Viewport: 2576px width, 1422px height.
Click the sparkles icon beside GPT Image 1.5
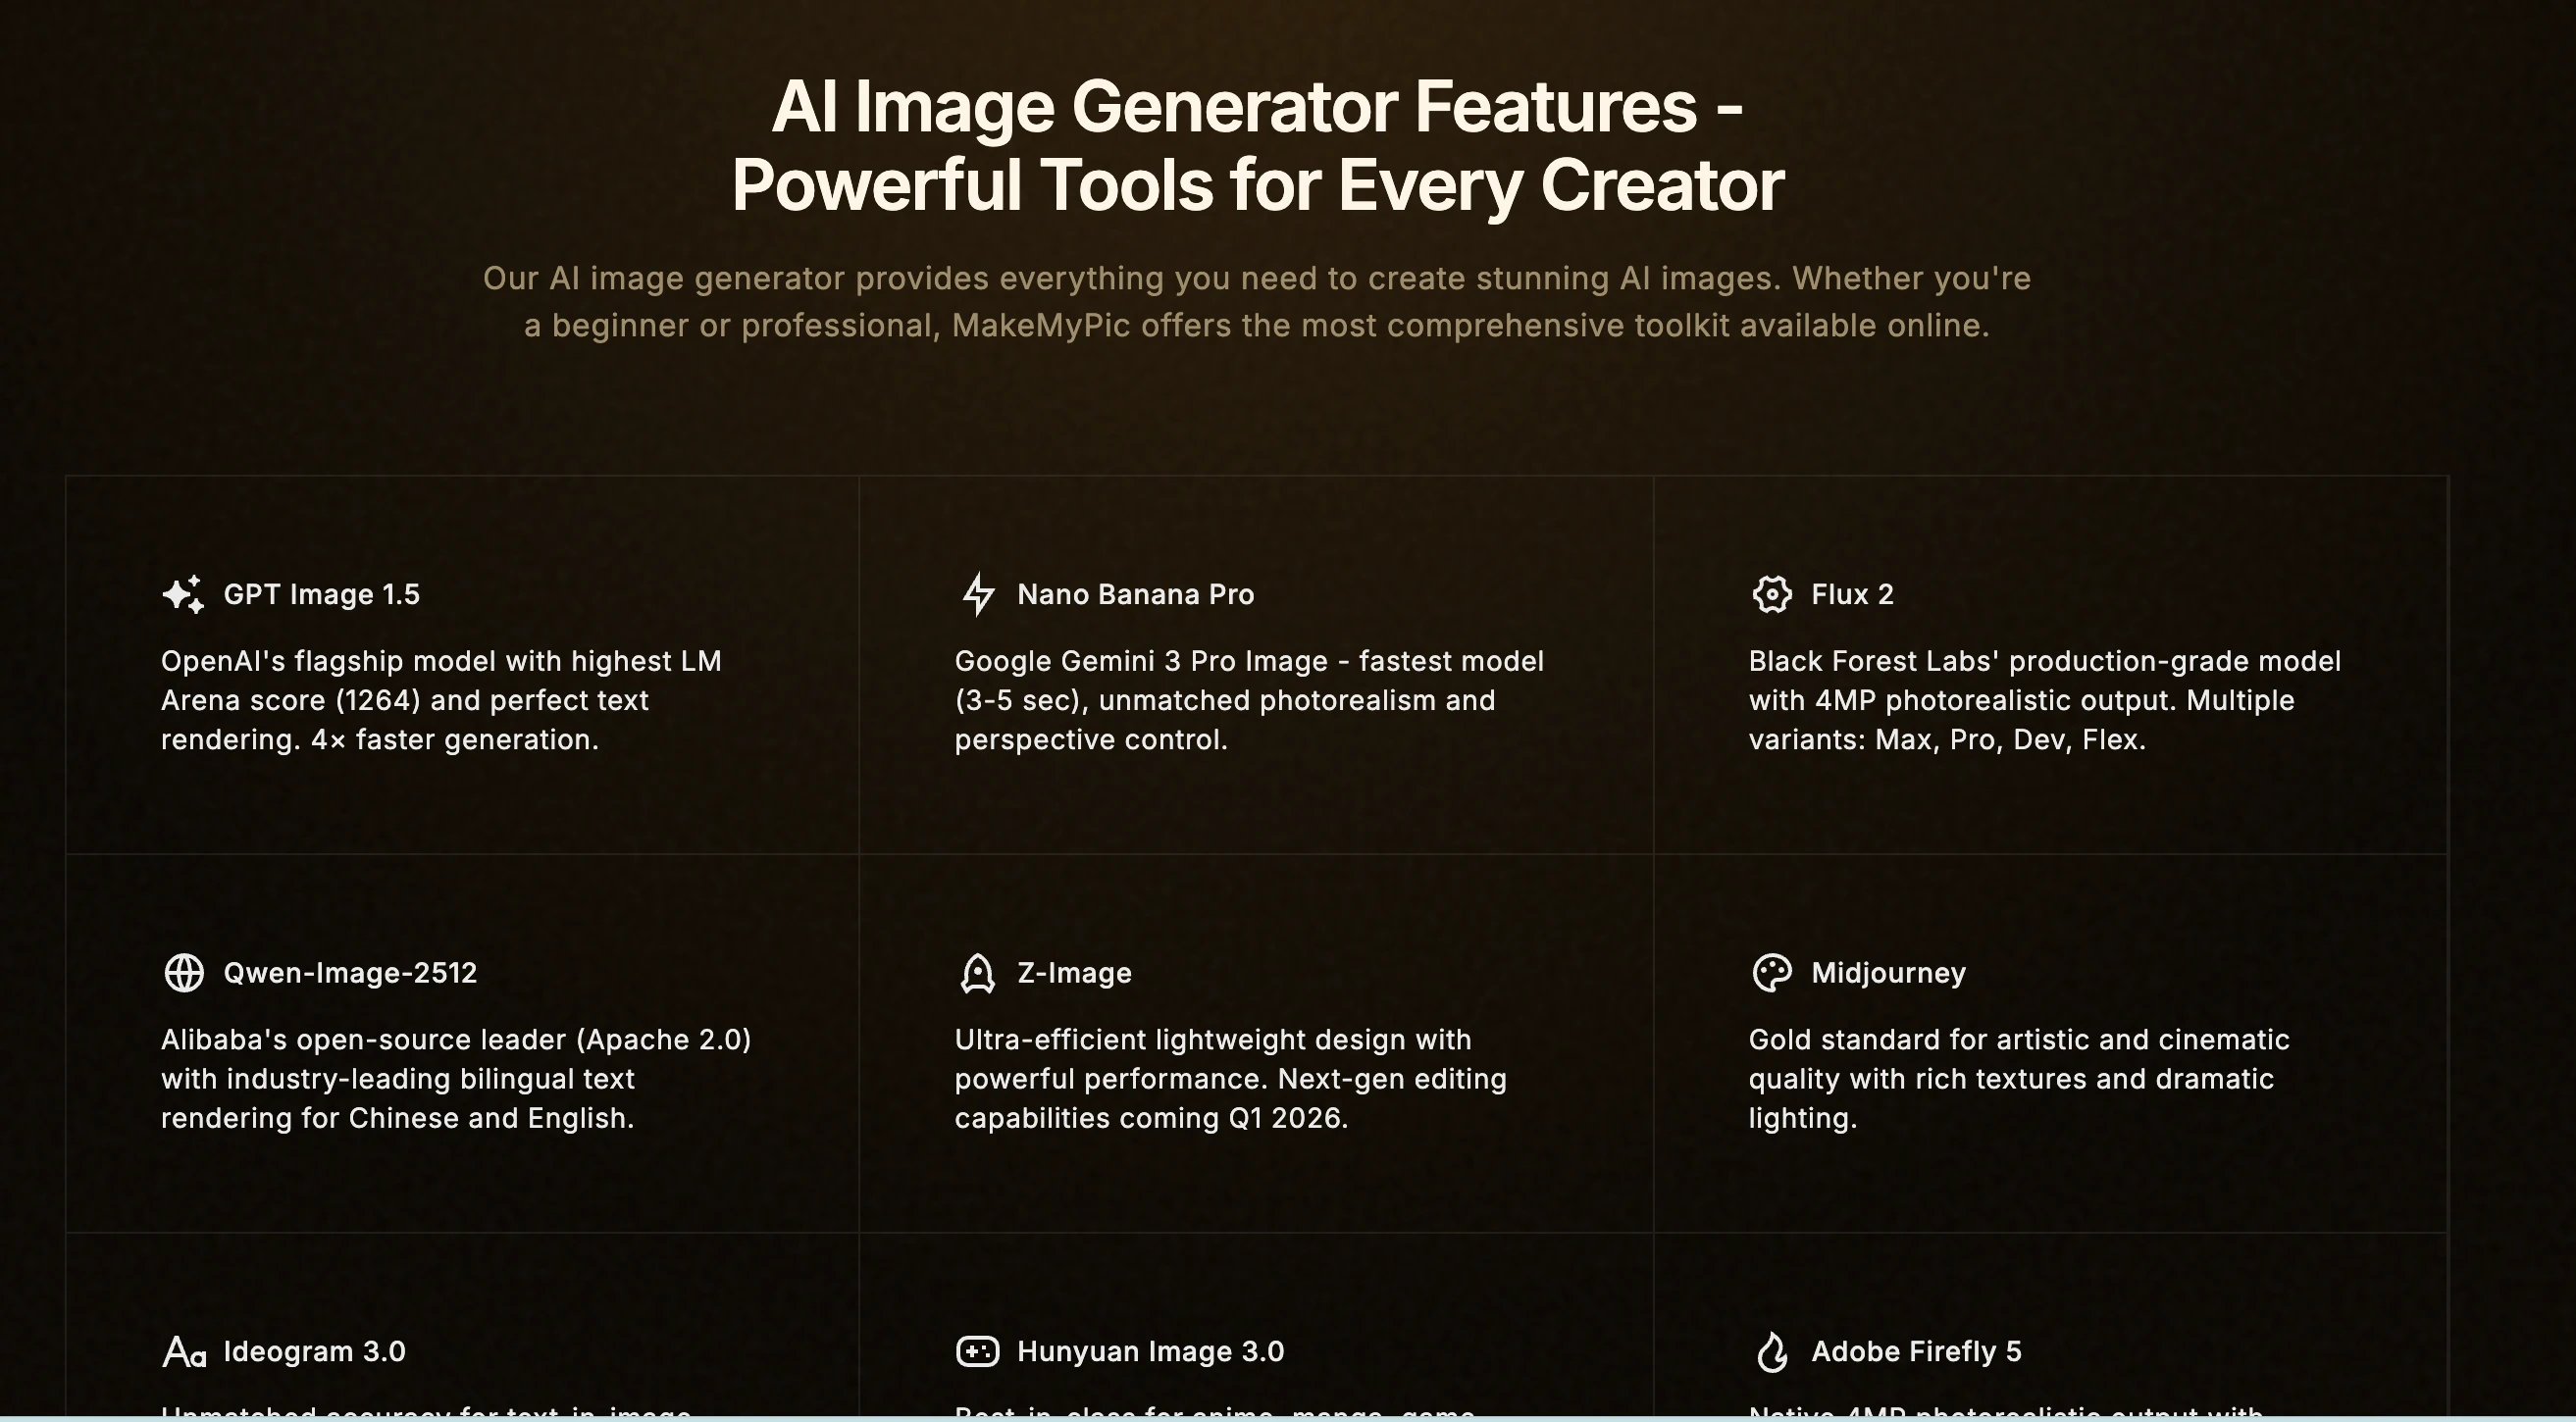(183, 594)
